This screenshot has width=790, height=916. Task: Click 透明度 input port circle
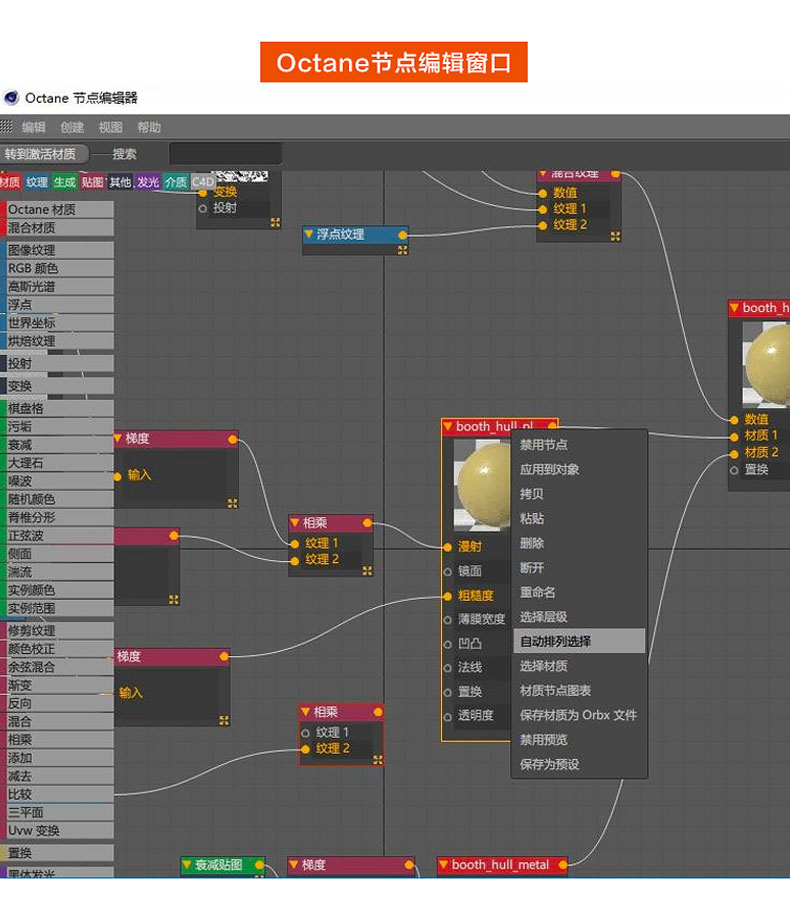448,717
